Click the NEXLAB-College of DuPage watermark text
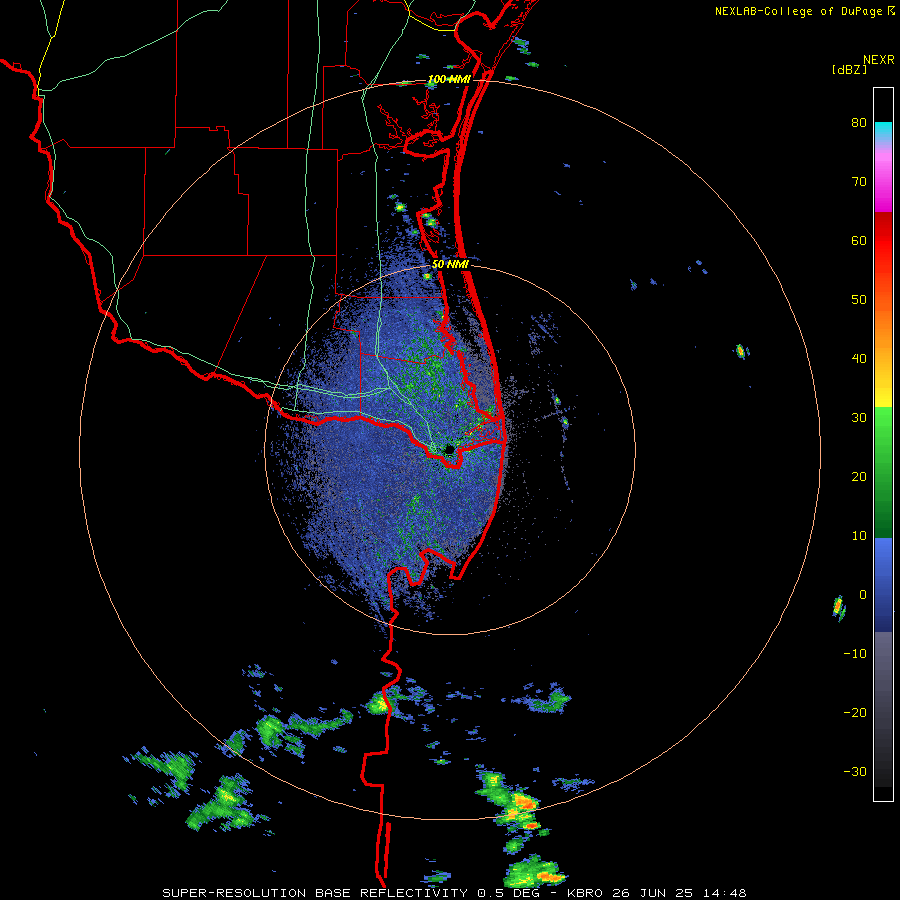The height and width of the screenshot is (900, 900). coord(800,11)
